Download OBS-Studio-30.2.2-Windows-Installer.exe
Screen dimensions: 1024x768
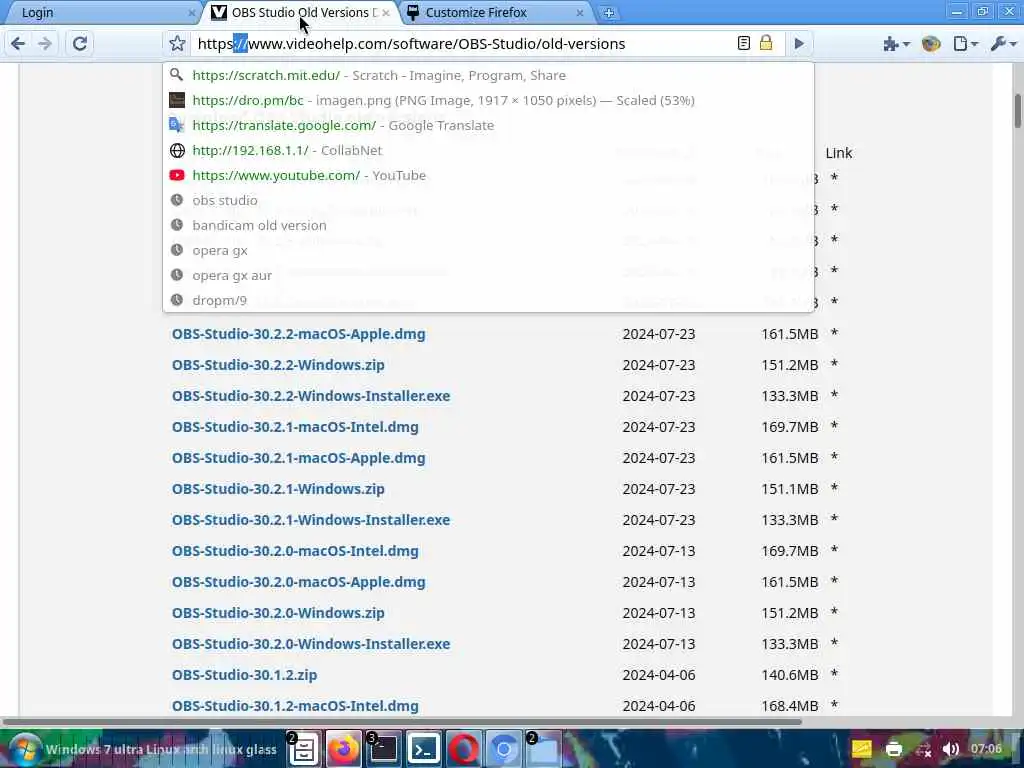coord(311,396)
